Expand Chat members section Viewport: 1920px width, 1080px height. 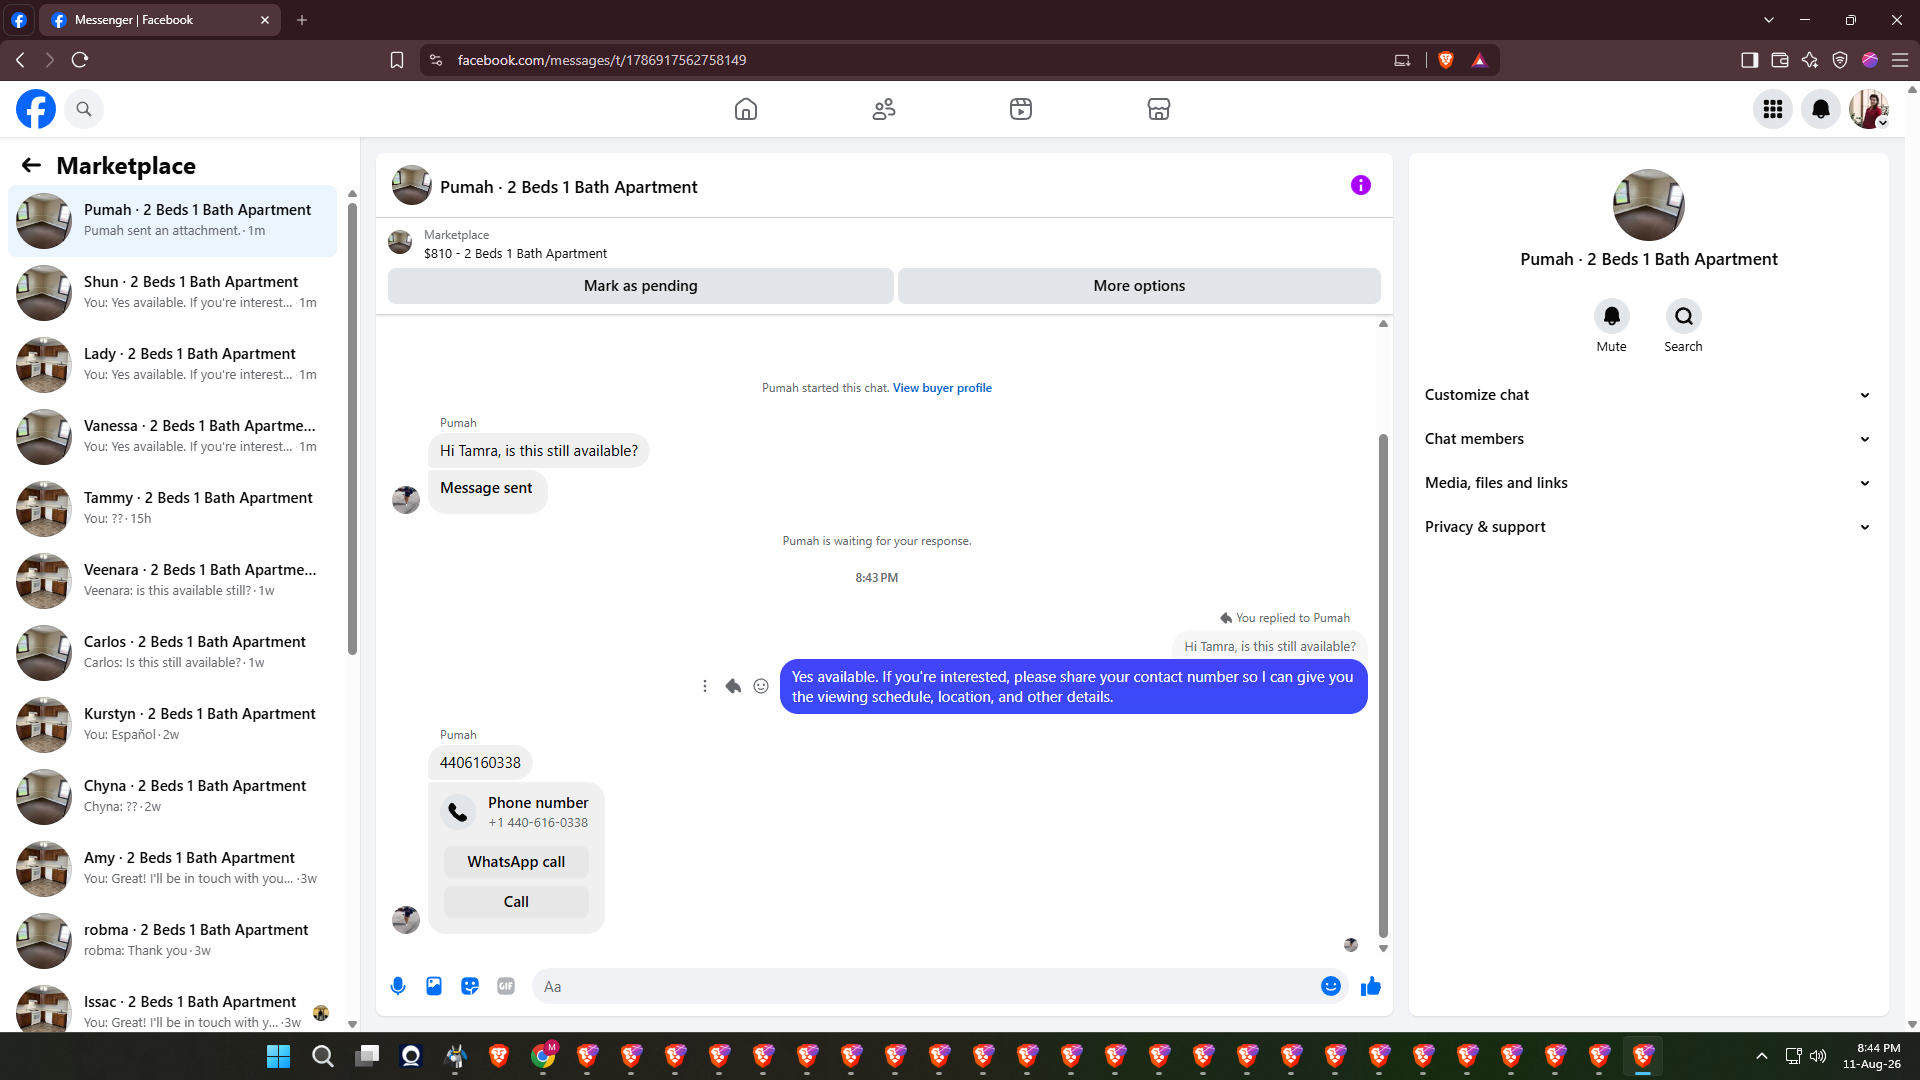(x=1648, y=439)
